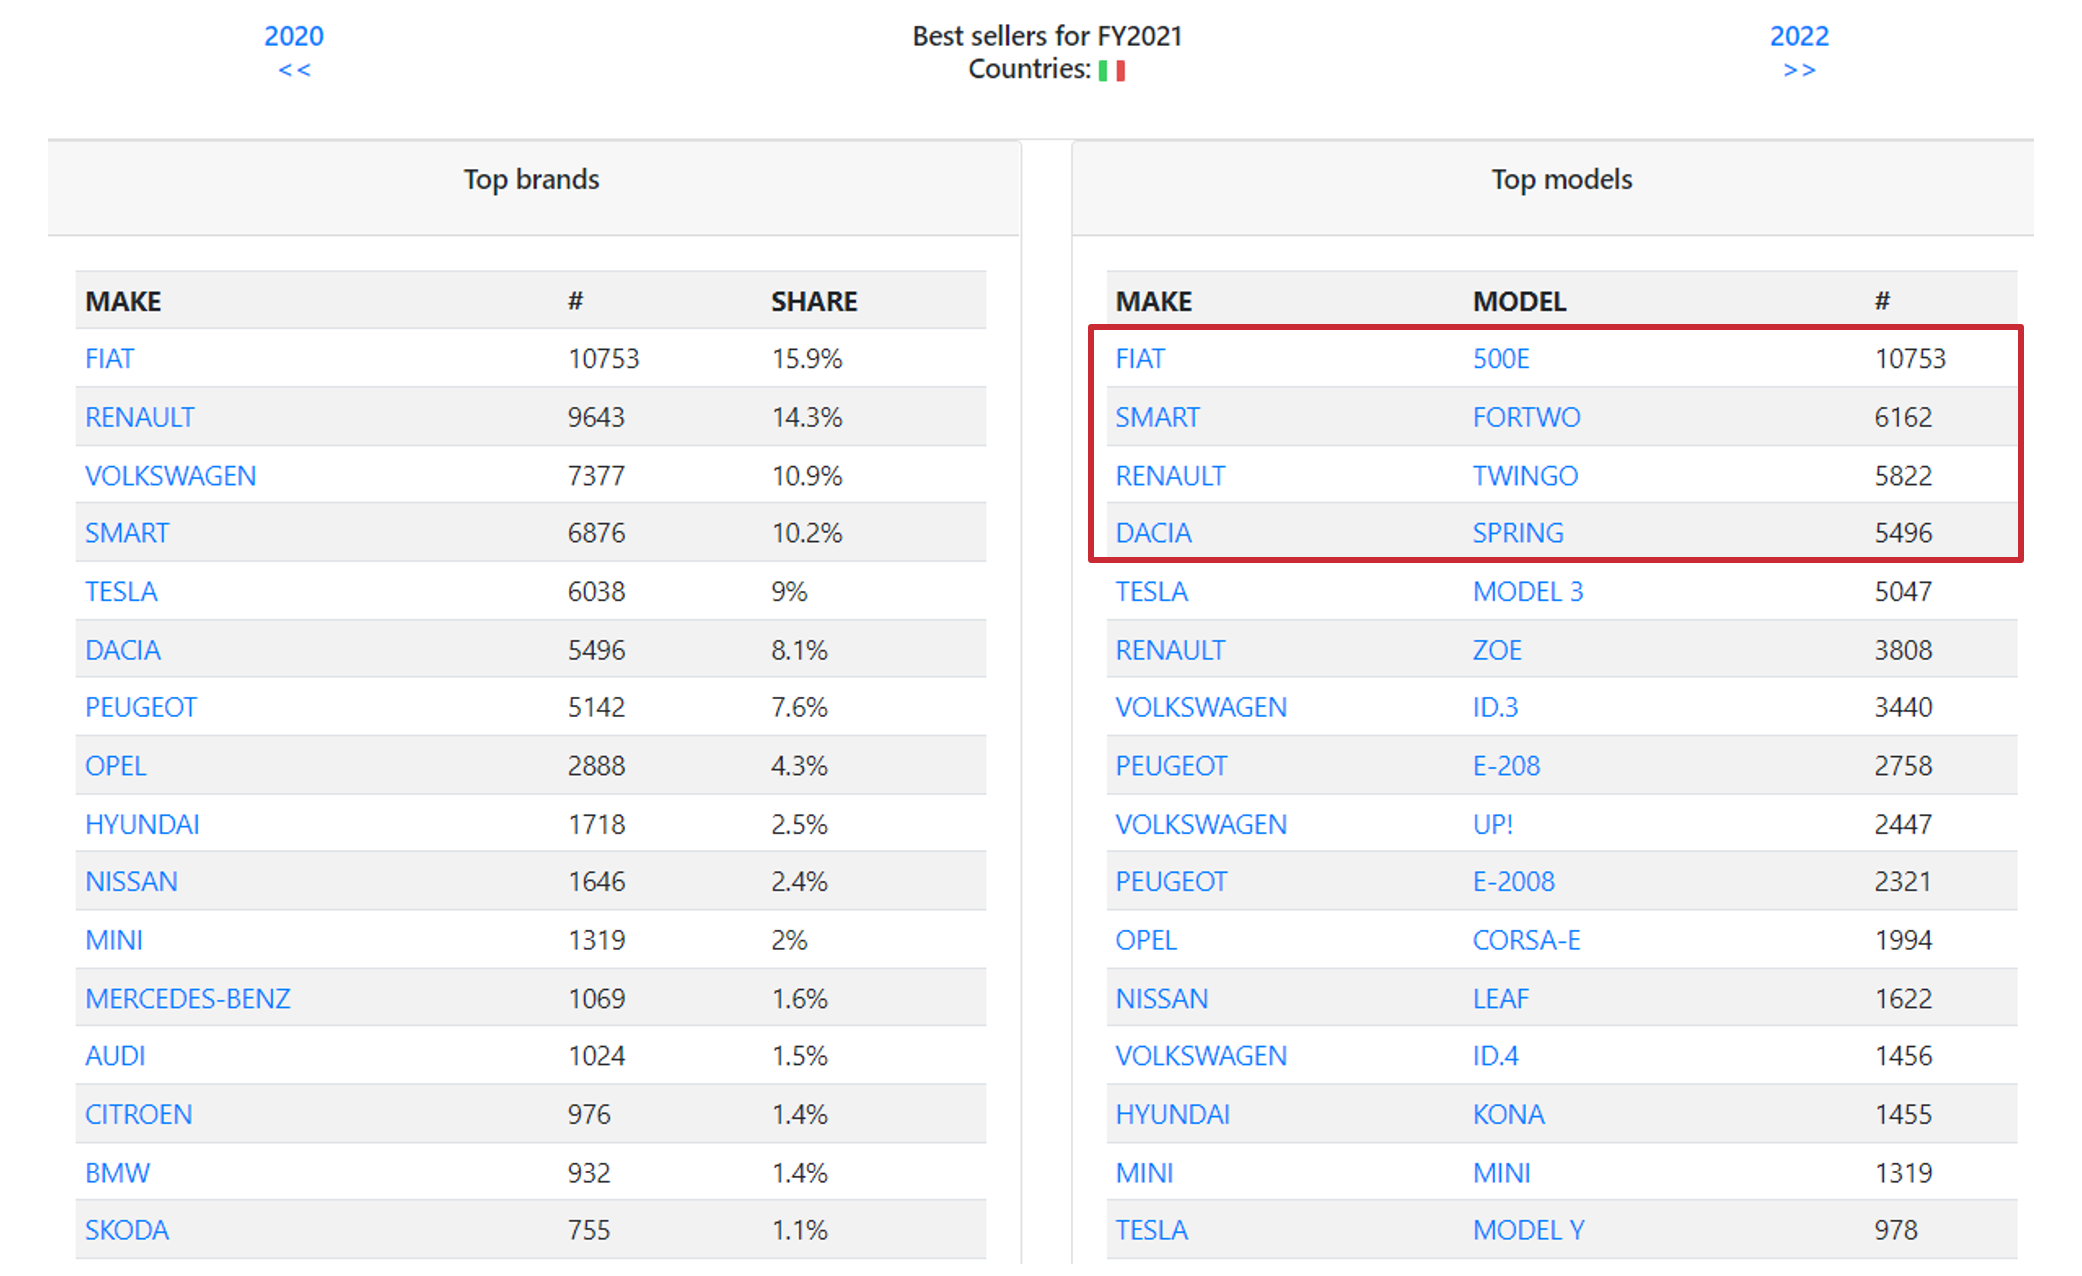Go to previous year 2020
Viewport: 2082px width, 1276px height.
(x=293, y=36)
